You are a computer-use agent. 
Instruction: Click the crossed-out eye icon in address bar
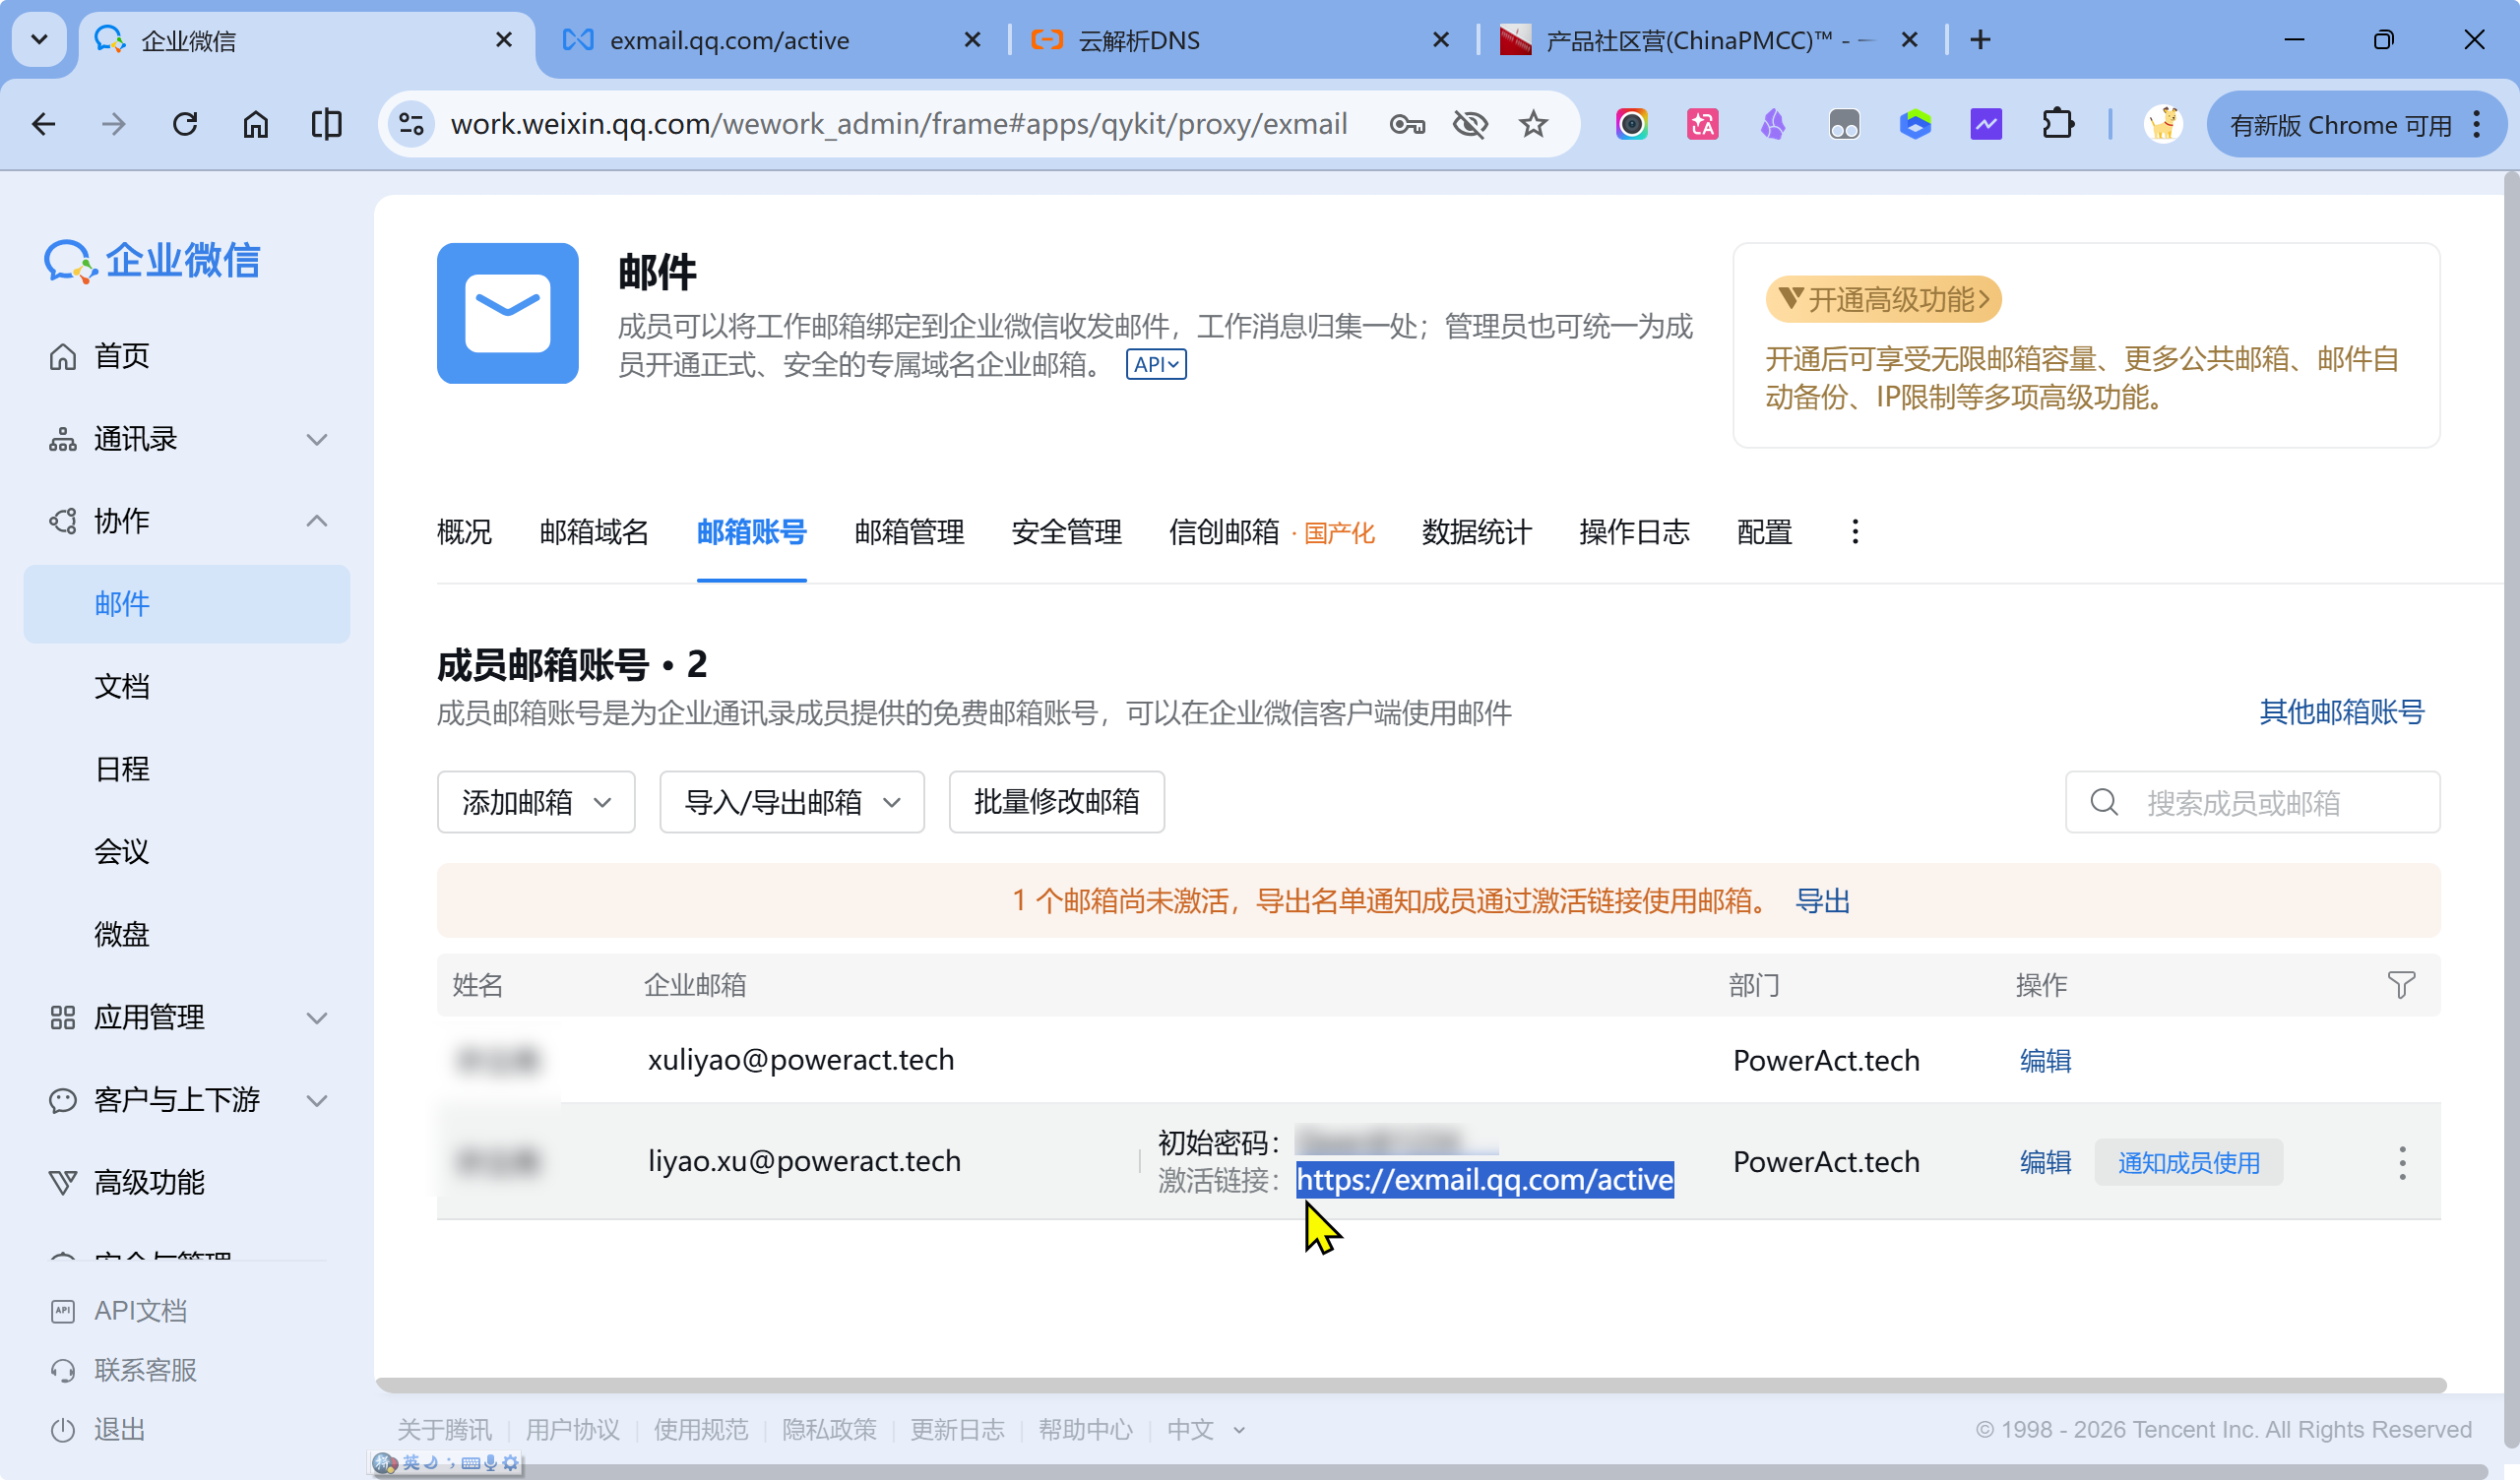coord(1470,124)
